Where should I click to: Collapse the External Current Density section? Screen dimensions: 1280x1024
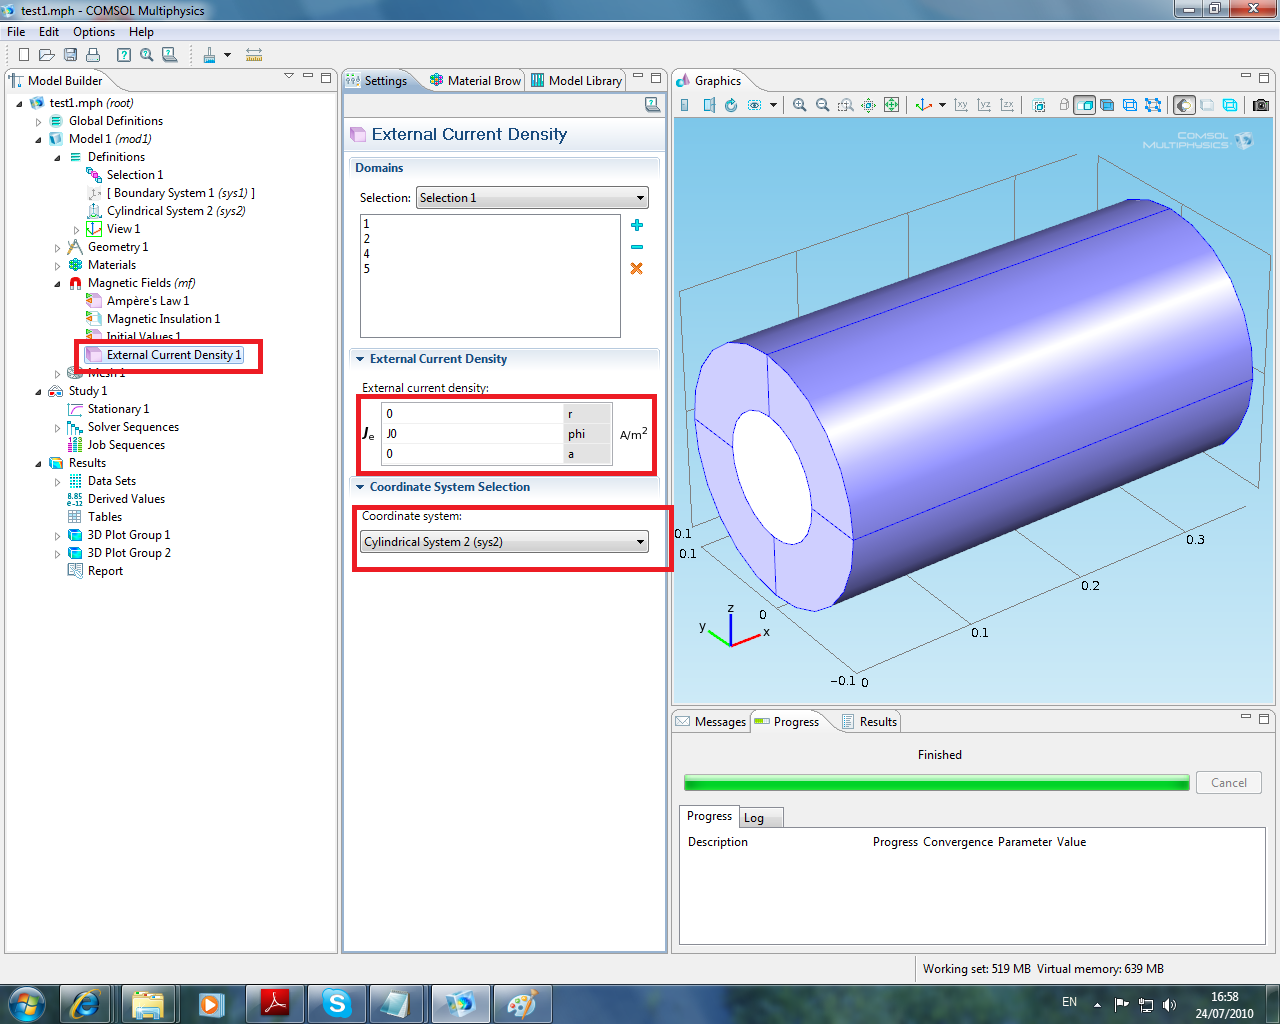(360, 359)
